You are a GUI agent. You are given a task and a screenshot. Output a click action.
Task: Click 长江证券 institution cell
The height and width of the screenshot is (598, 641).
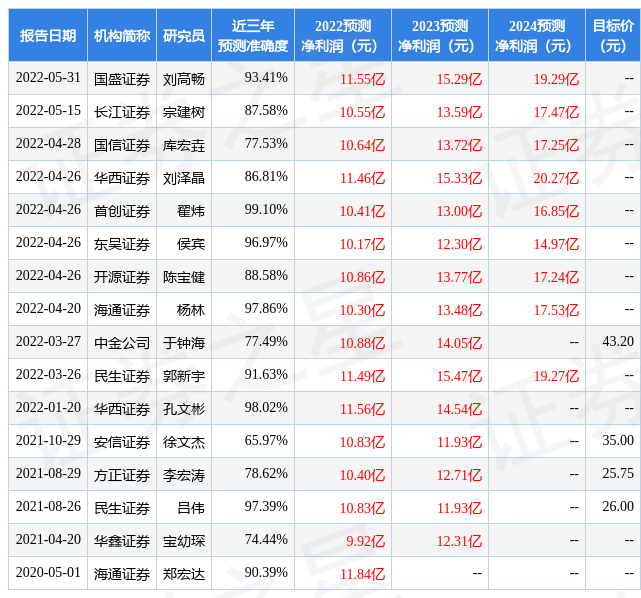[122, 112]
